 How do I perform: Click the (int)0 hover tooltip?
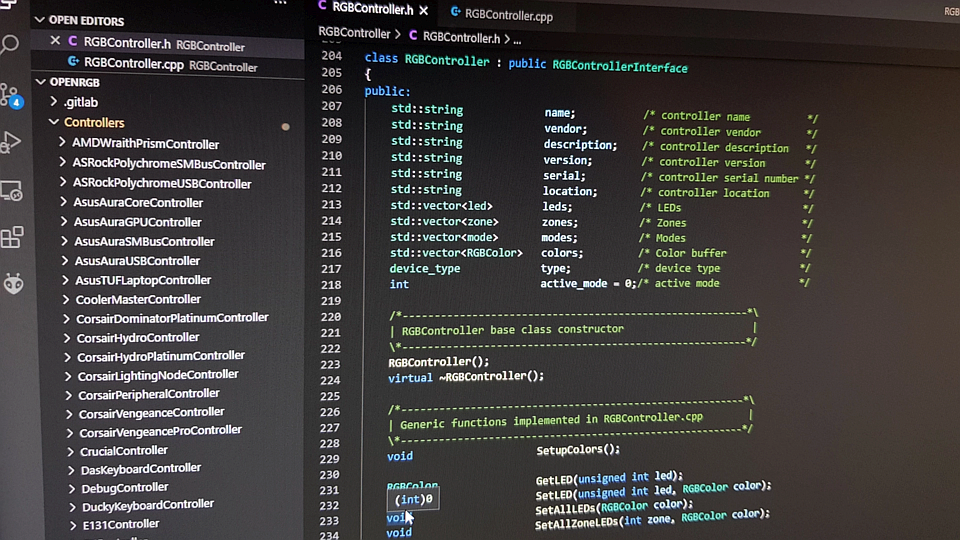[413, 500]
